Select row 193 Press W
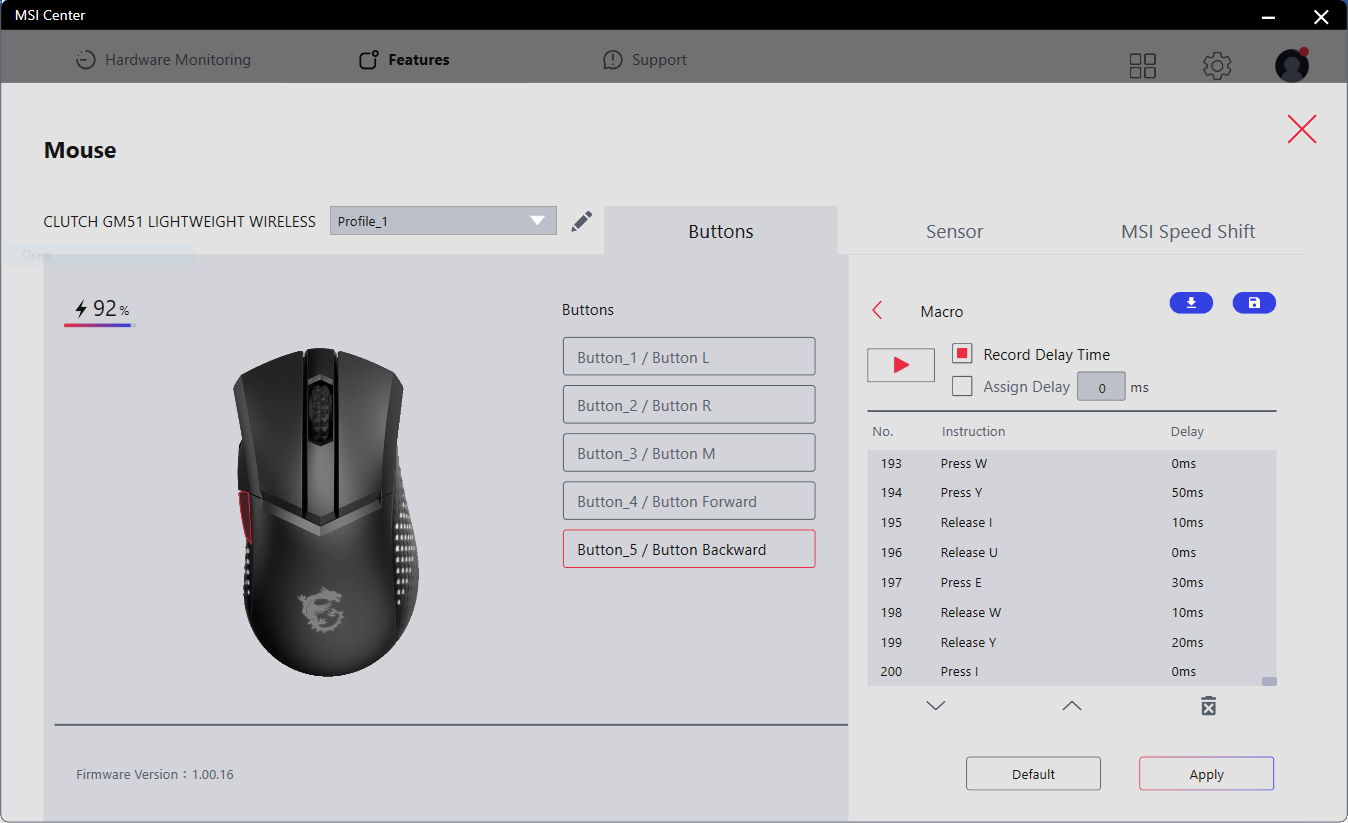This screenshot has width=1348, height=823. point(1071,464)
